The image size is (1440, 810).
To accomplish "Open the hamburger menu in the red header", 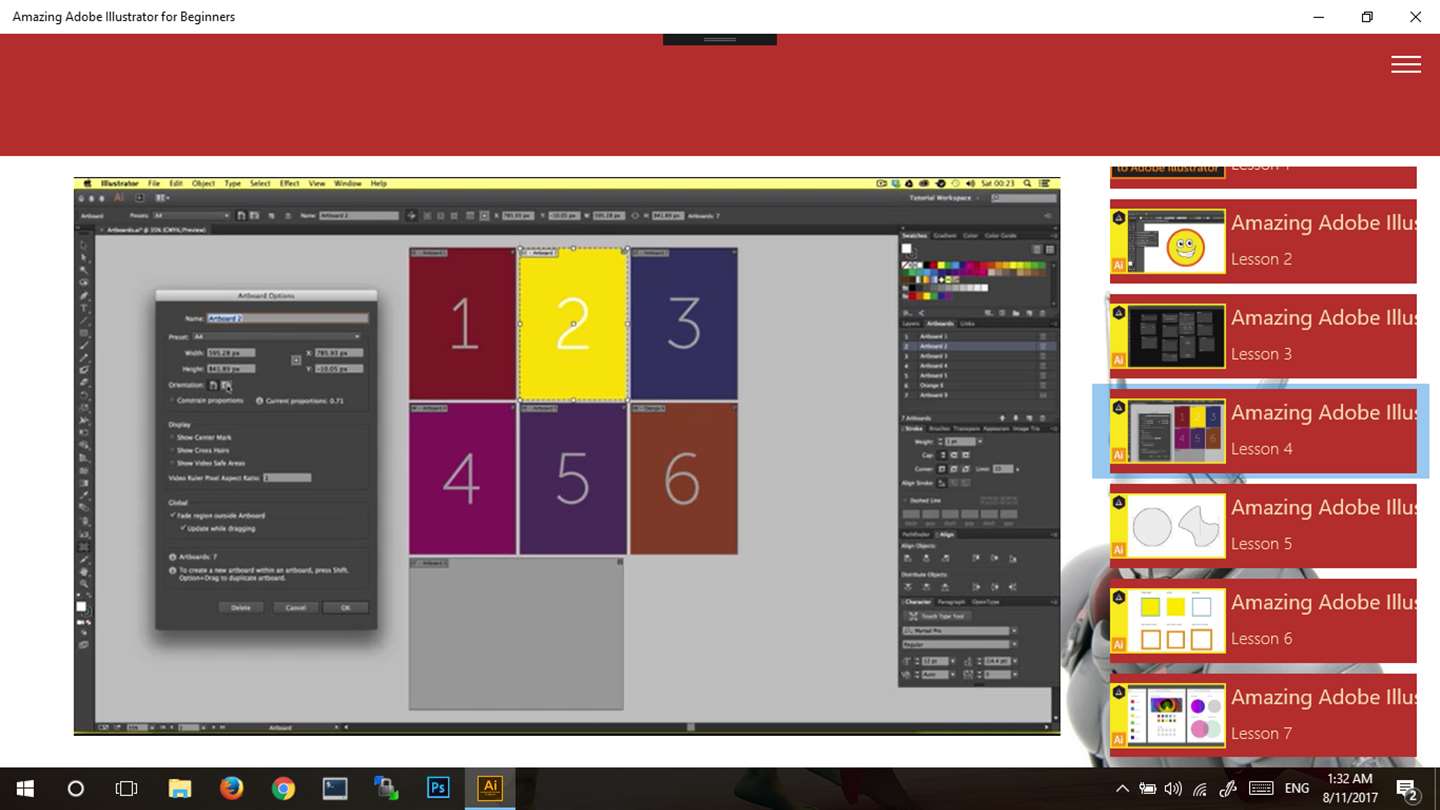I will (x=1405, y=64).
